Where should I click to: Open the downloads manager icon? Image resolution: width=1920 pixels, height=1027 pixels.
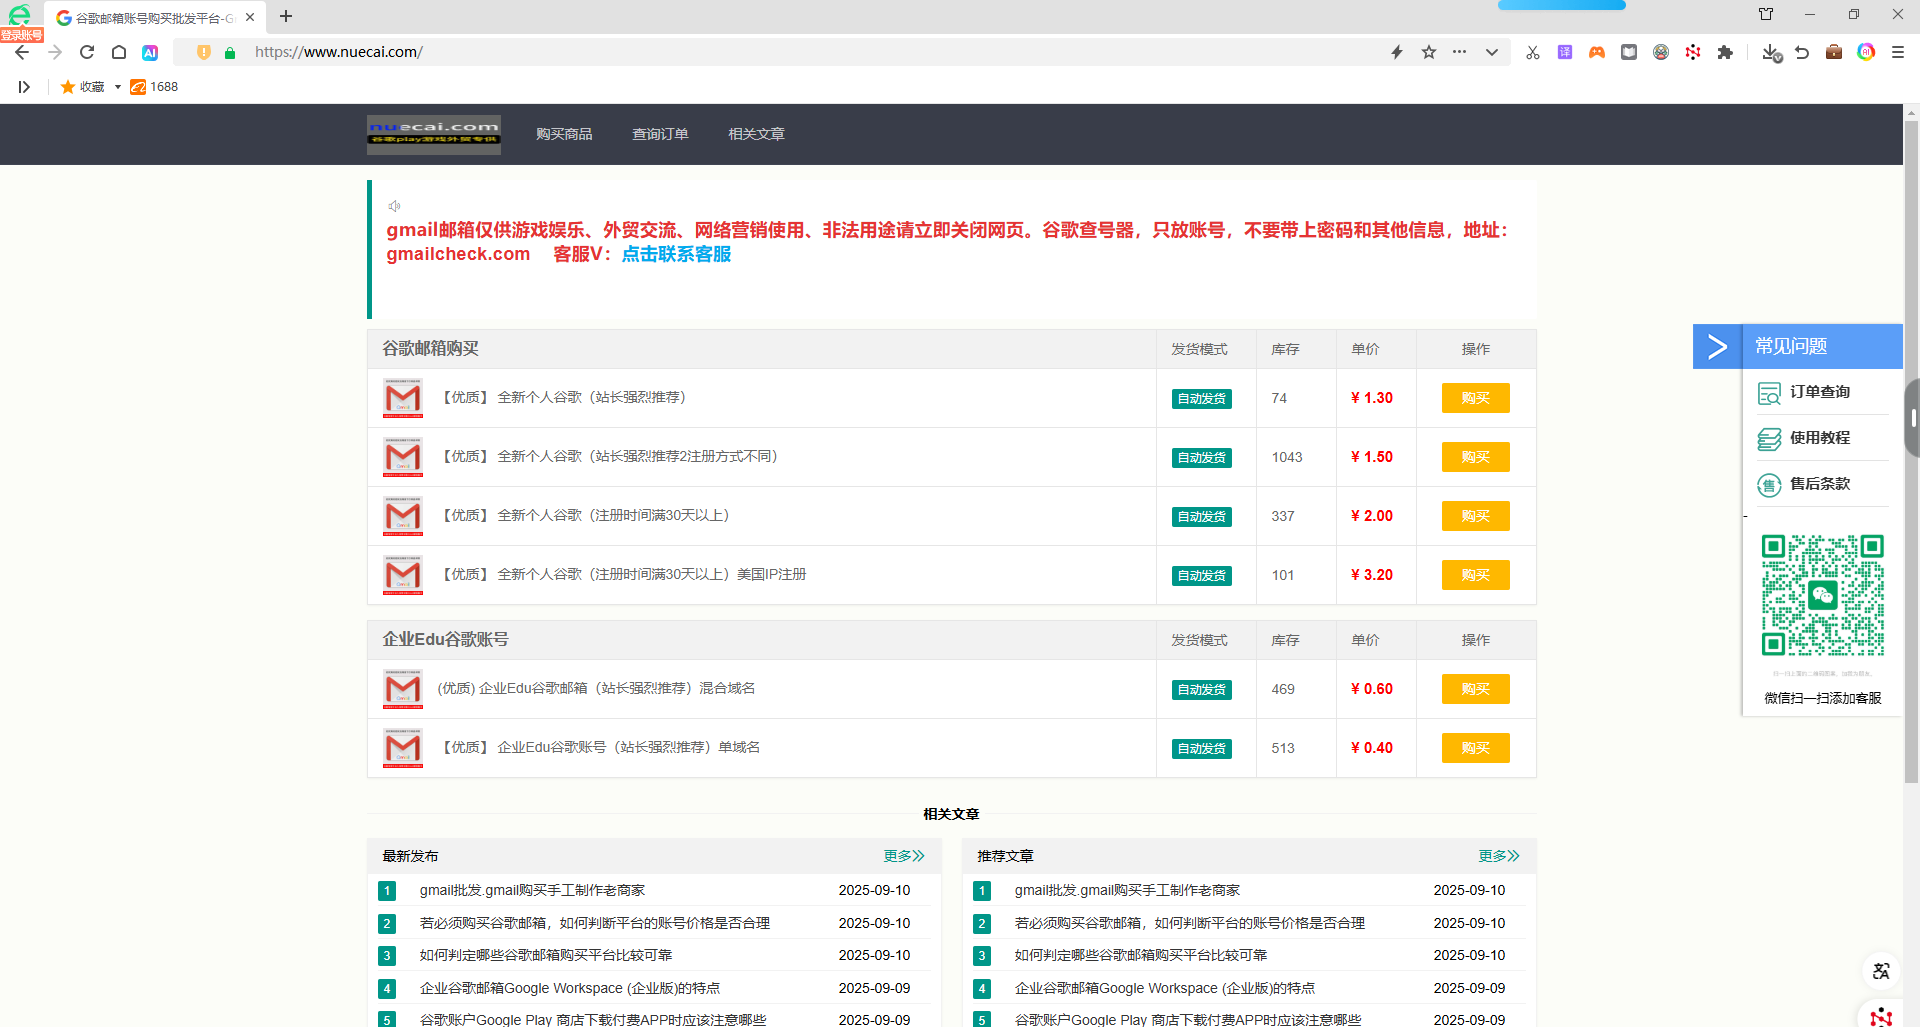[x=1771, y=52]
